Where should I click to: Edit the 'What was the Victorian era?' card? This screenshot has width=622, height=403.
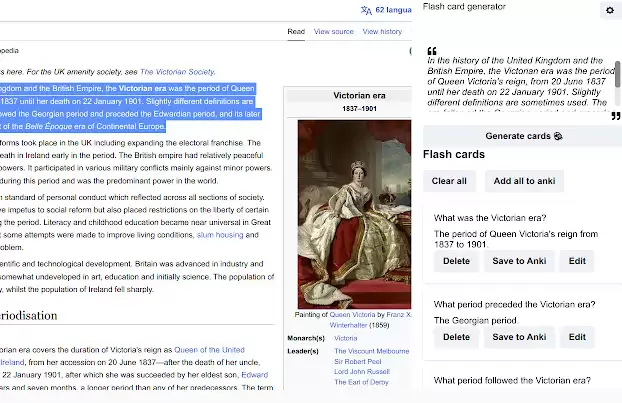577,261
